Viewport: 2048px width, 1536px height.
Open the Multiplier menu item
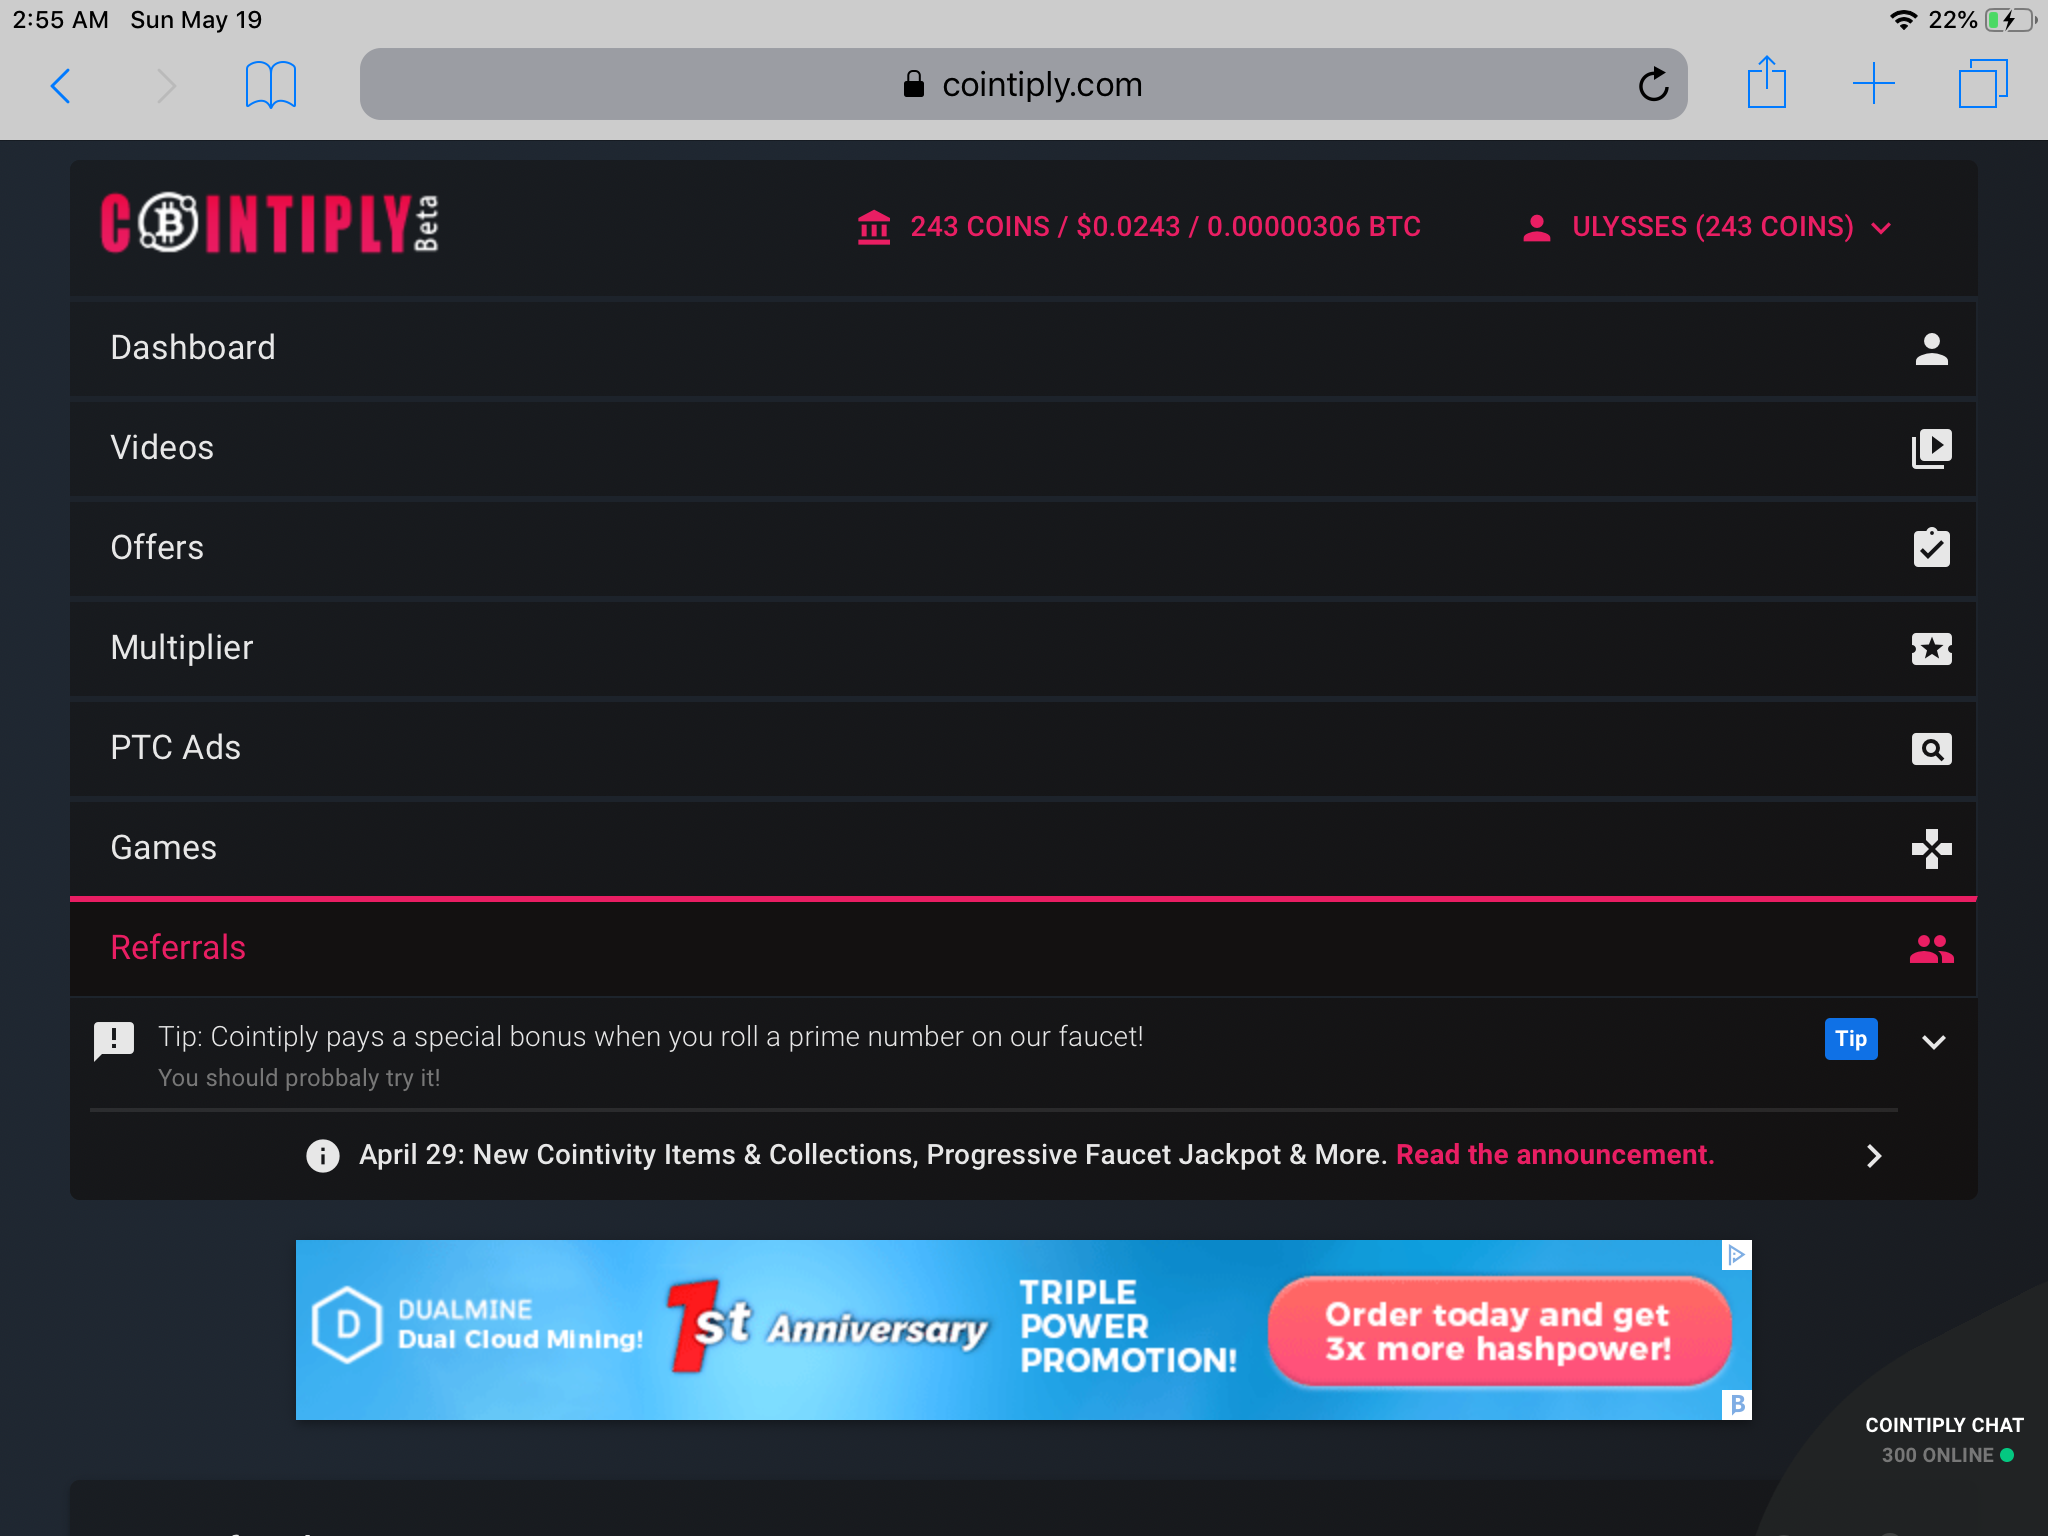[1023, 648]
